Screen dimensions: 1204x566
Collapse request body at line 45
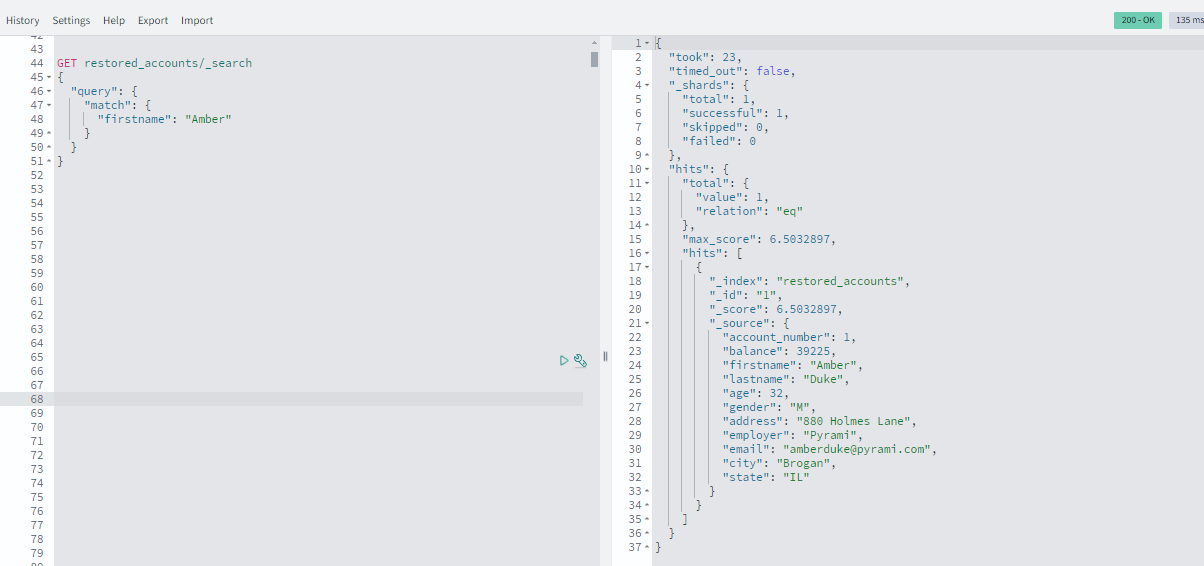tap(49, 77)
